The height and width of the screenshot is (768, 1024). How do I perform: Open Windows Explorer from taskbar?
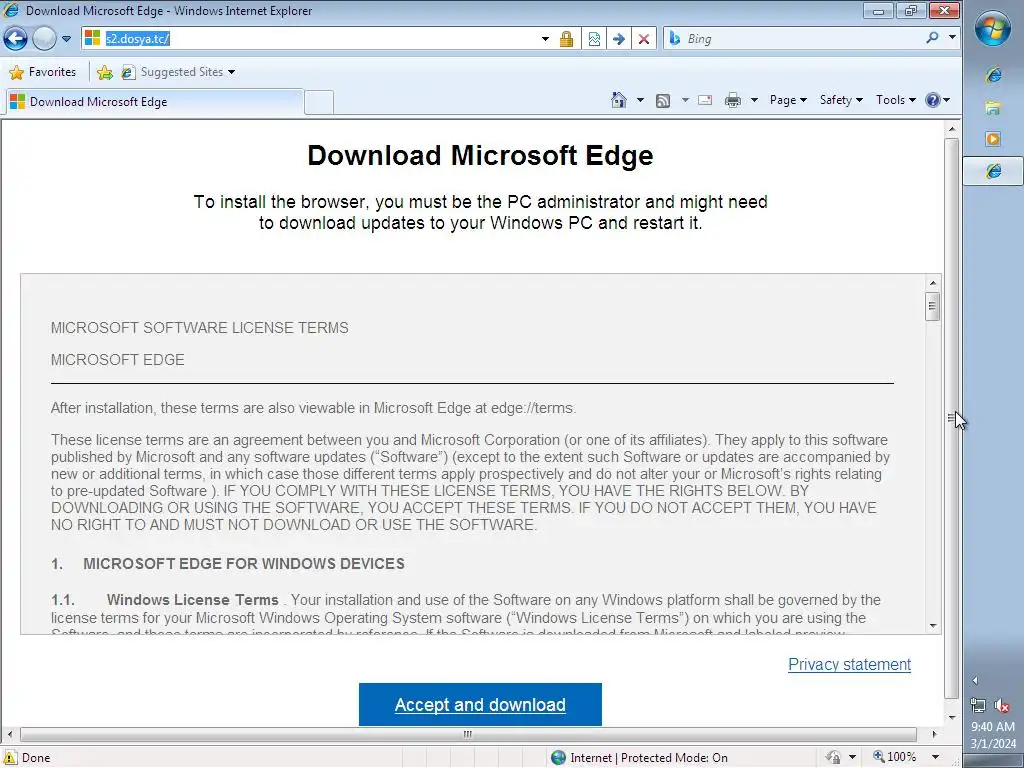click(993, 107)
